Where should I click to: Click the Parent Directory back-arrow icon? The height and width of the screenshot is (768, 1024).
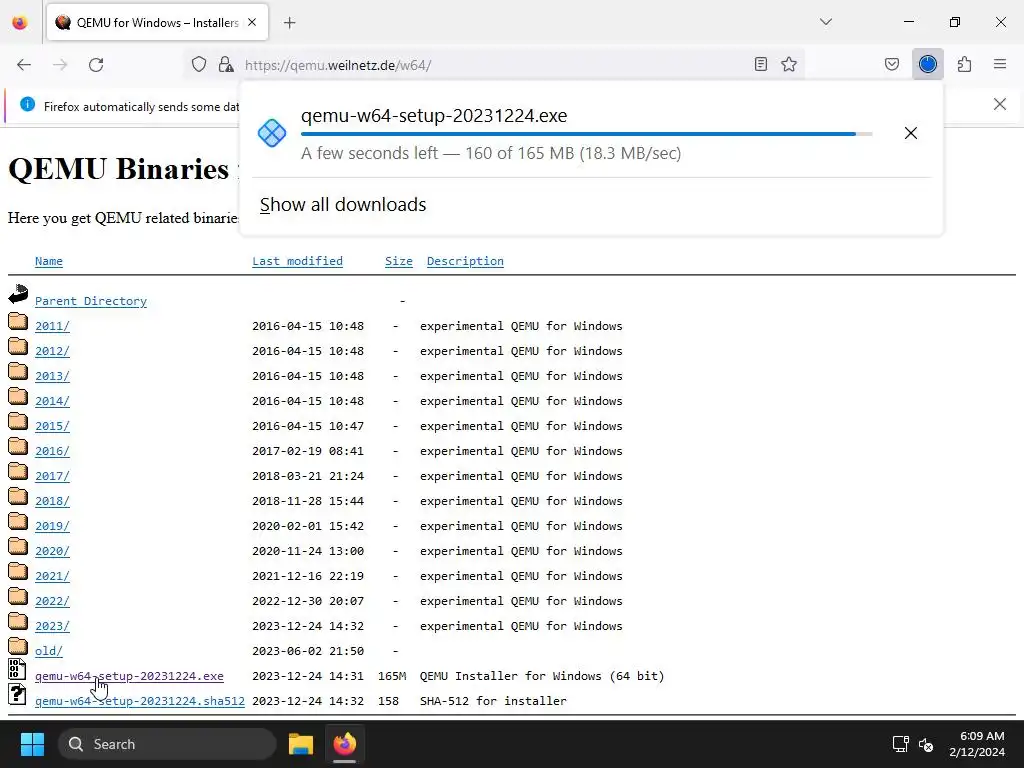(x=18, y=294)
